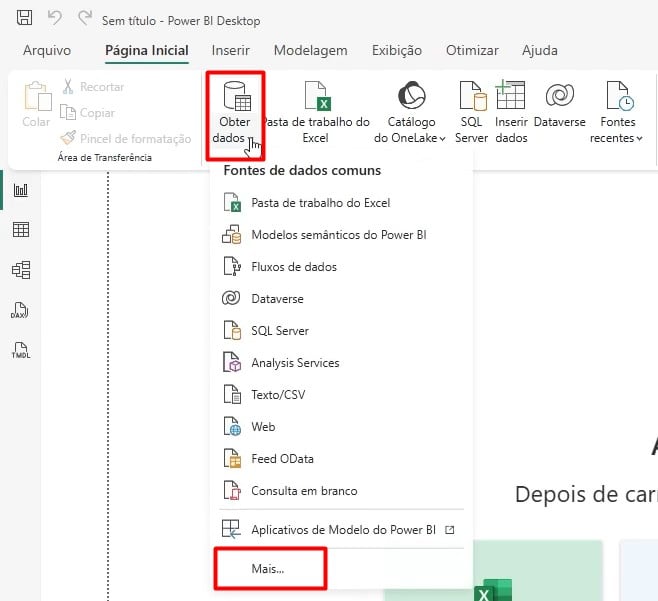This screenshot has height=601, width=658.
Task: Select Consulta em branco item
Action: 341,491
